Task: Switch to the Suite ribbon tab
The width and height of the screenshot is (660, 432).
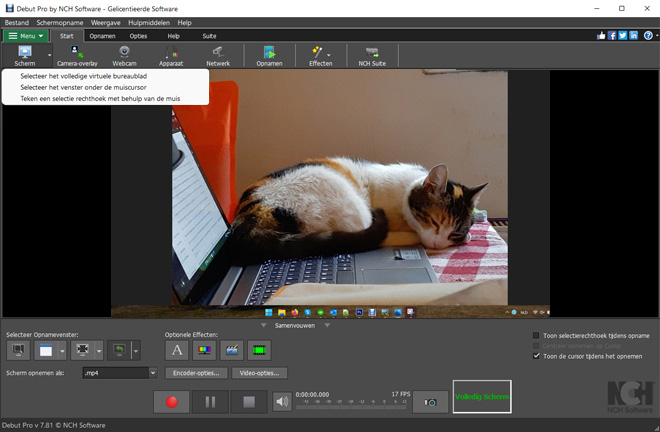Action: [209, 36]
